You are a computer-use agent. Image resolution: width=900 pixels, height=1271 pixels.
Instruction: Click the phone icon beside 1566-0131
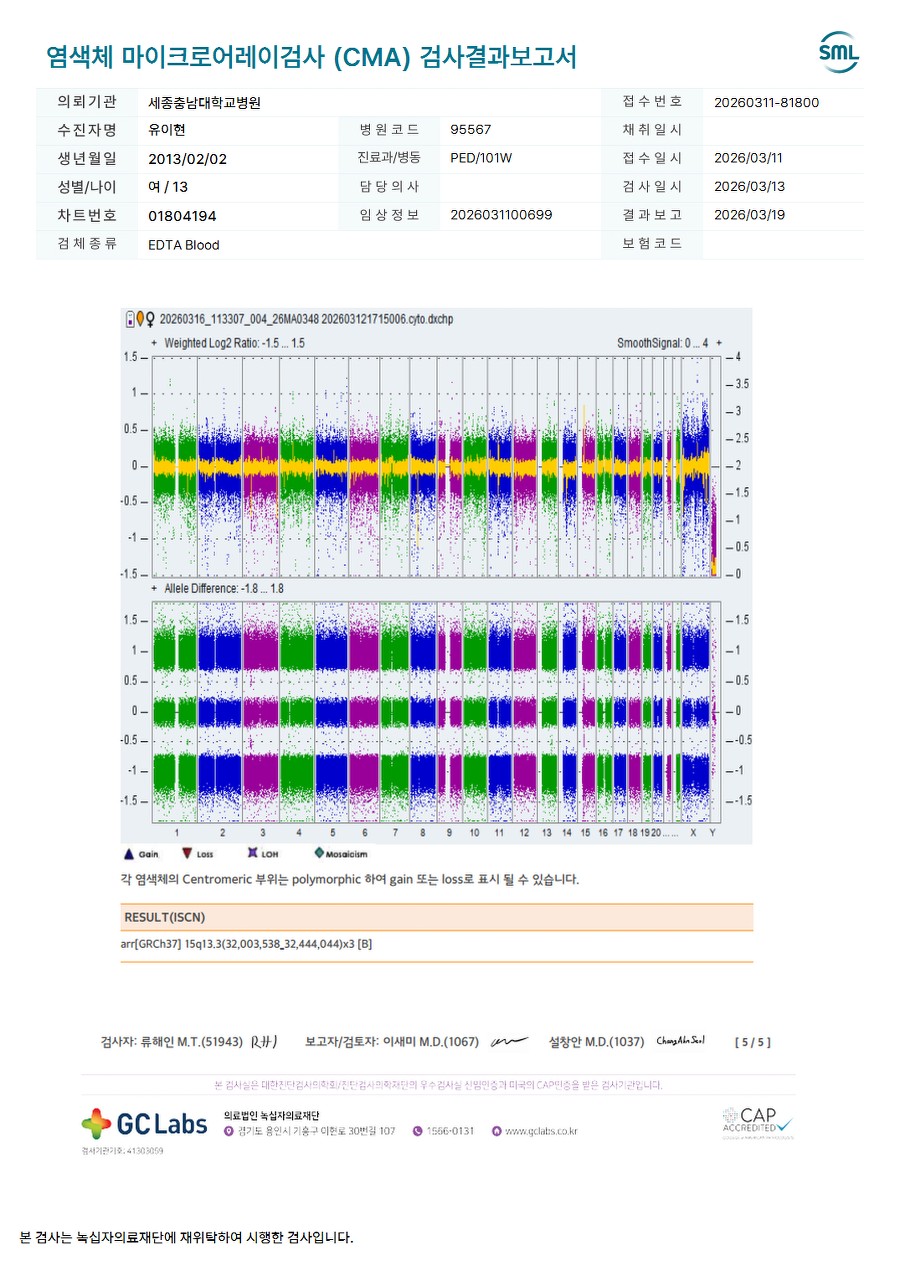pyautogui.click(x=417, y=1131)
